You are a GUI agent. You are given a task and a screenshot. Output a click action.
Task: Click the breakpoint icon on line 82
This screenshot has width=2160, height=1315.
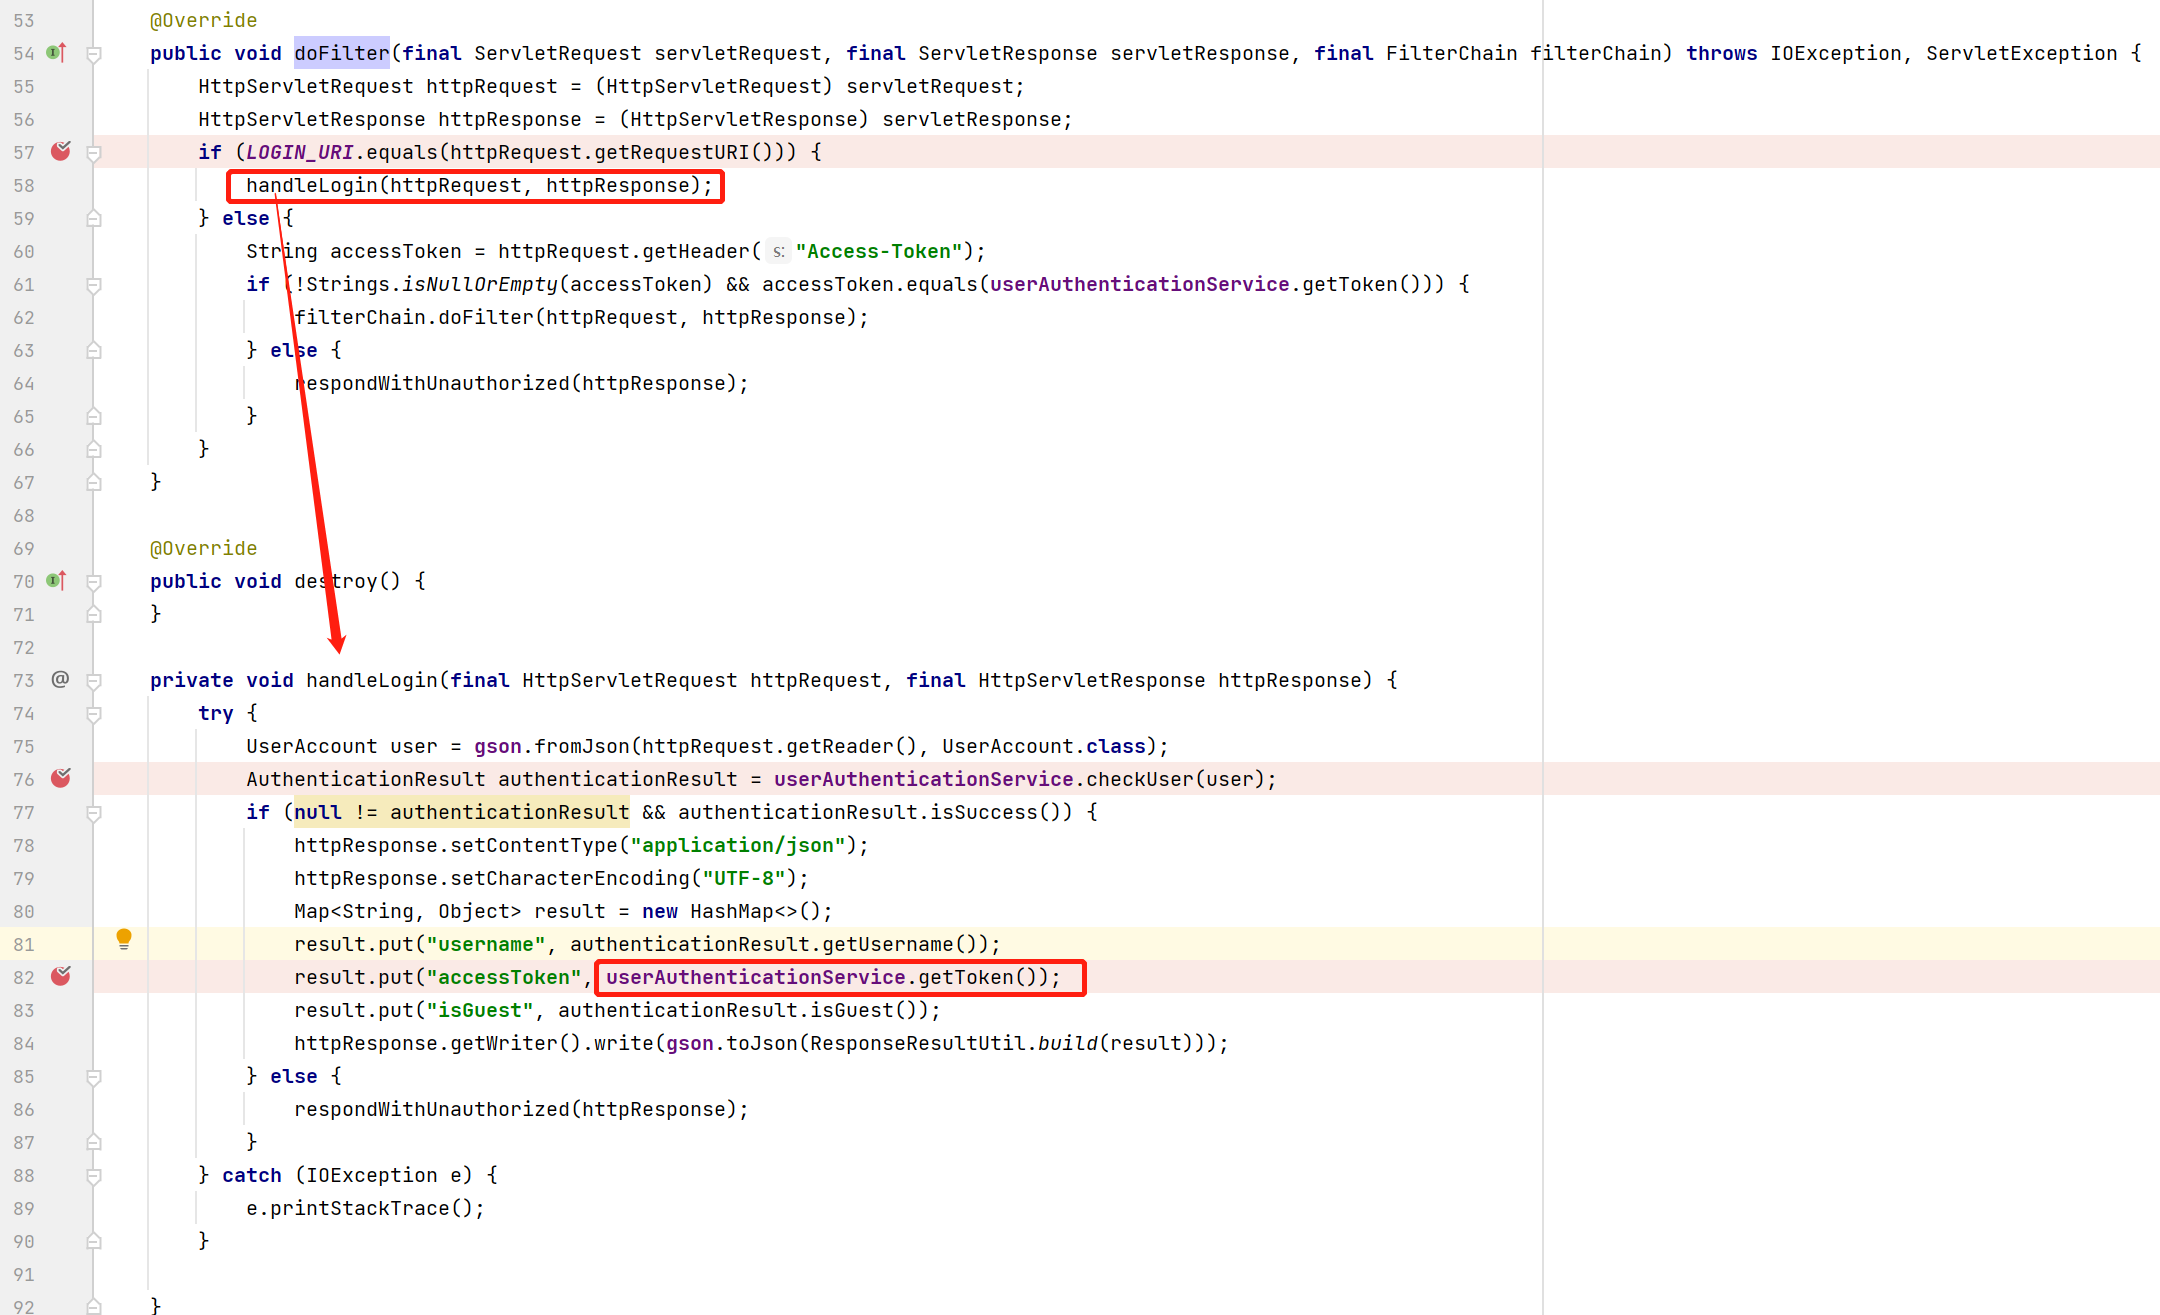pos(61,976)
